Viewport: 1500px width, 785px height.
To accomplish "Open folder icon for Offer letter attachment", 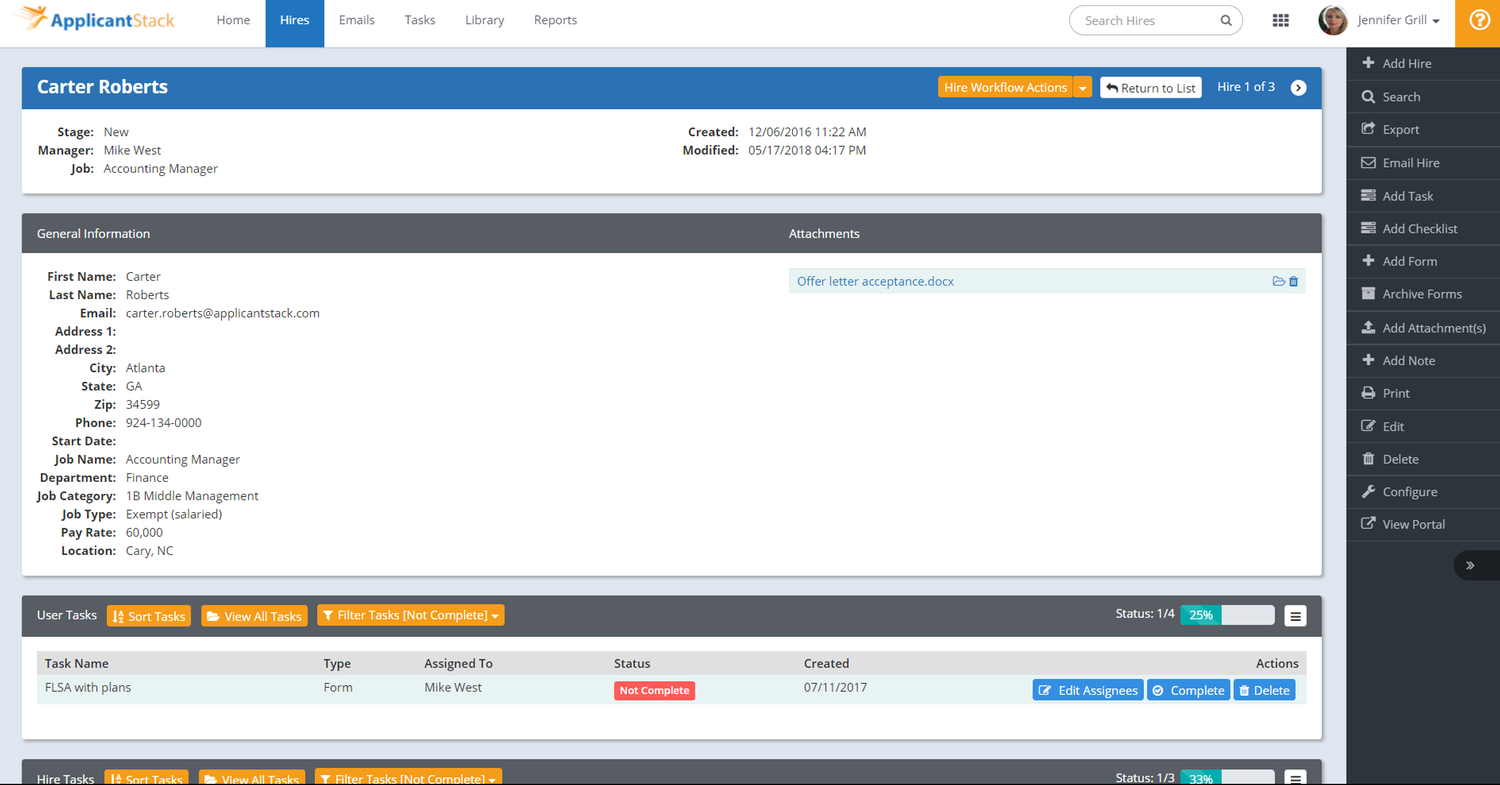I will point(1278,282).
